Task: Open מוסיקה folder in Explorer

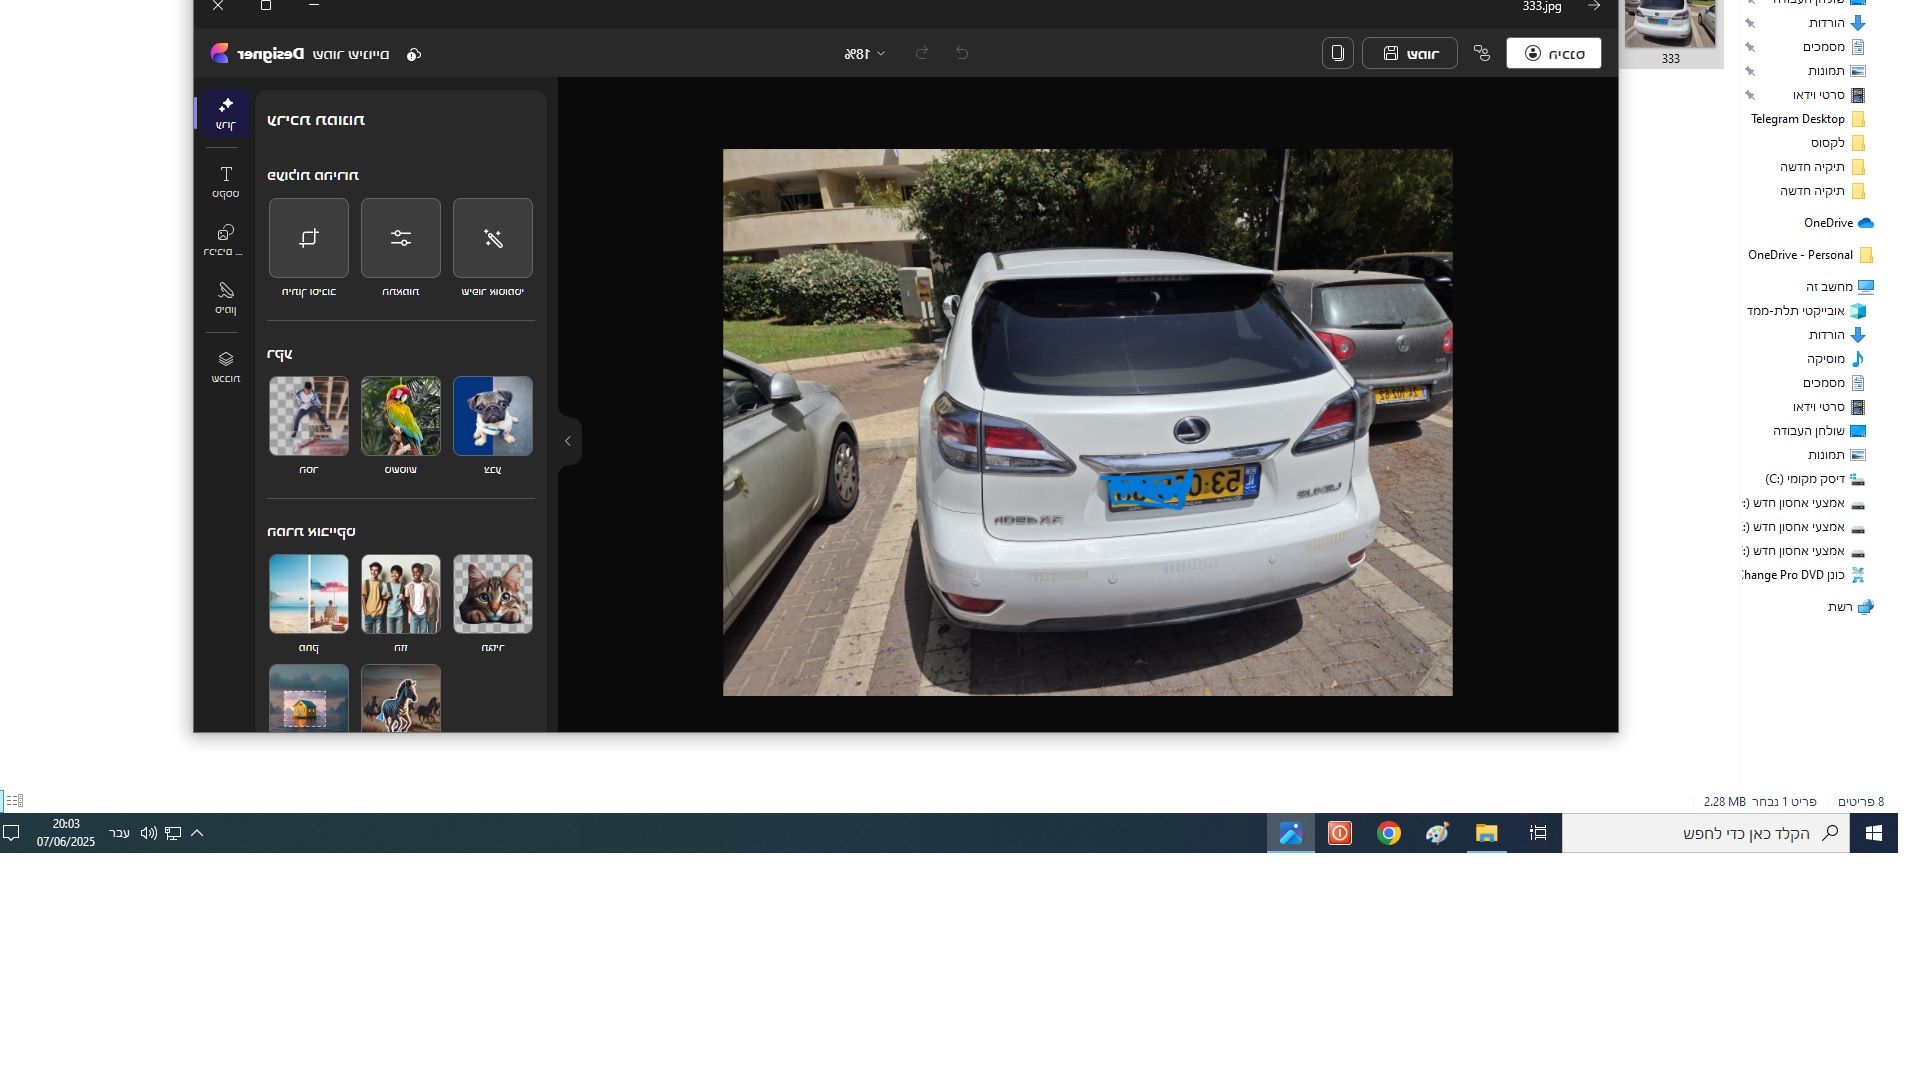Action: 1836,359
